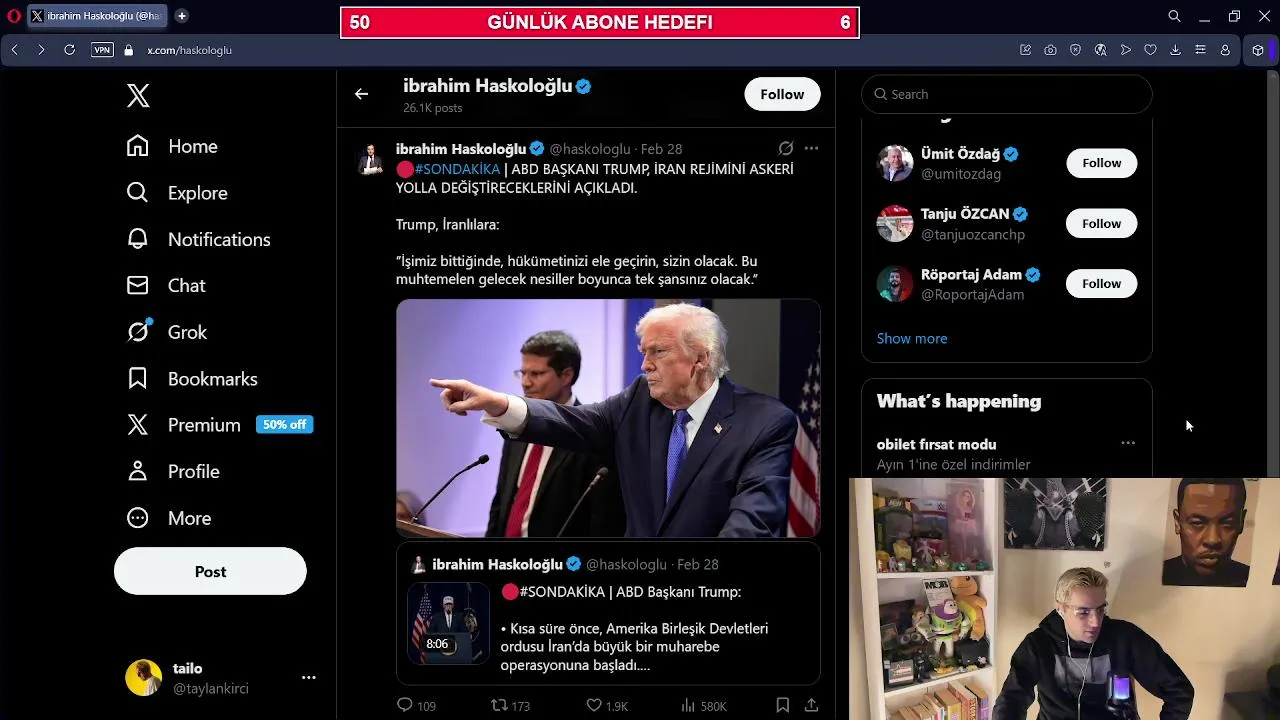Viewport: 1280px width, 720px height.
Task: Bookmark the tweet
Action: (783, 705)
